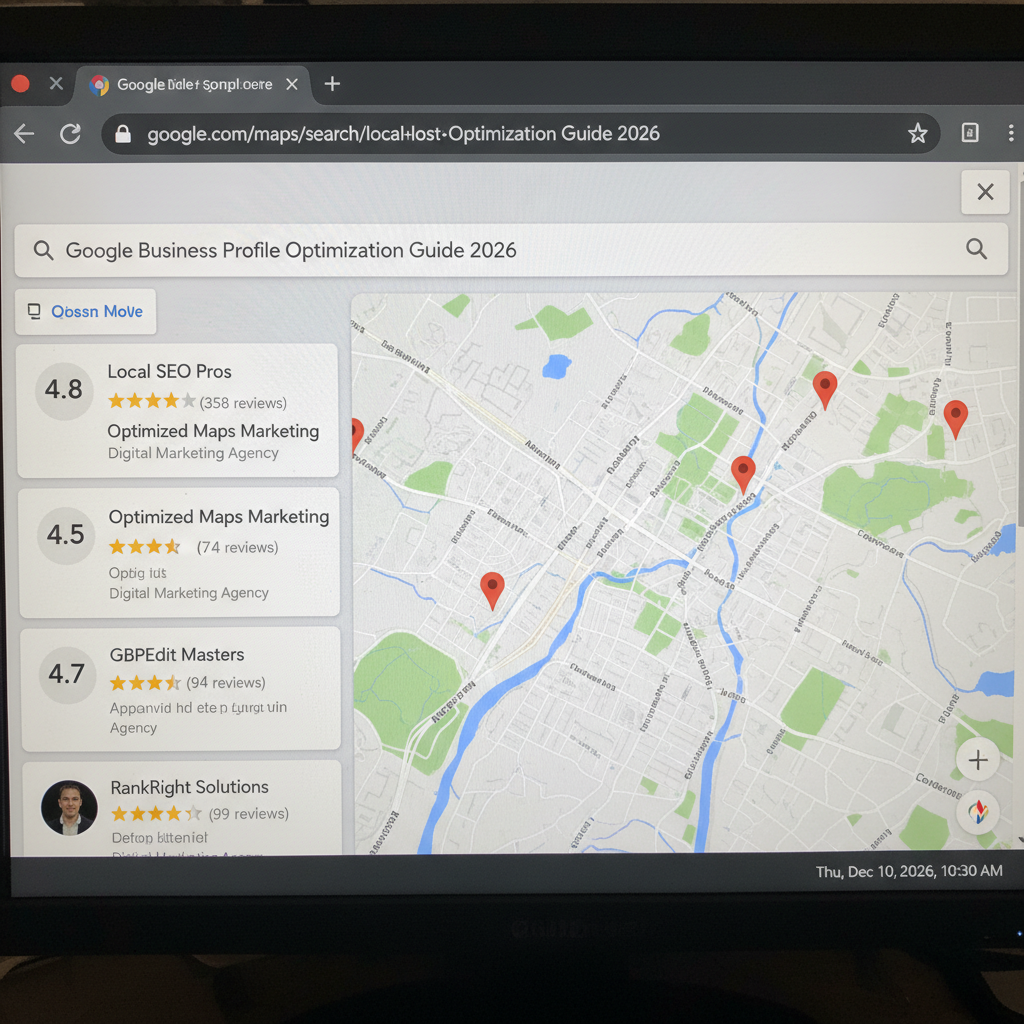The width and height of the screenshot is (1024, 1024).
Task: Click the browser back arrow
Action: coord(24,134)
